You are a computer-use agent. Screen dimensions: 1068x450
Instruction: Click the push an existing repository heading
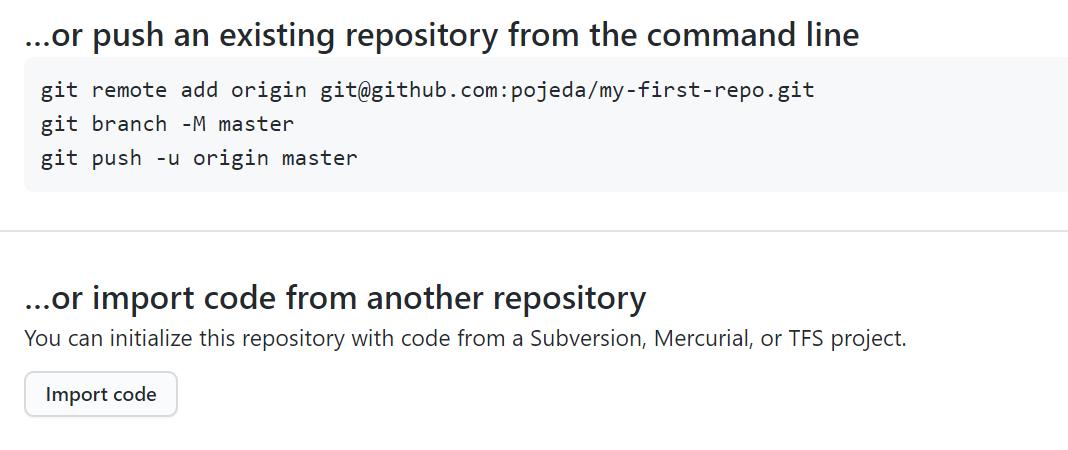(x=441, y=35)
